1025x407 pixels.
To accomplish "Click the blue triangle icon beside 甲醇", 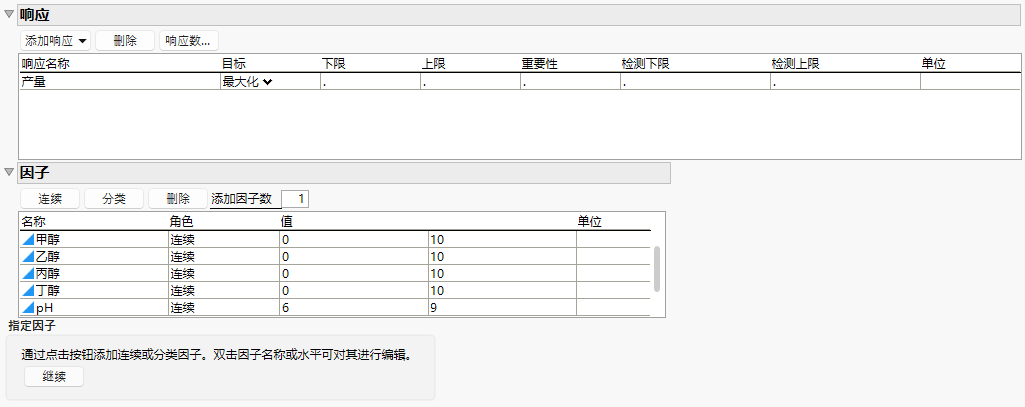I will click(28, 239).
